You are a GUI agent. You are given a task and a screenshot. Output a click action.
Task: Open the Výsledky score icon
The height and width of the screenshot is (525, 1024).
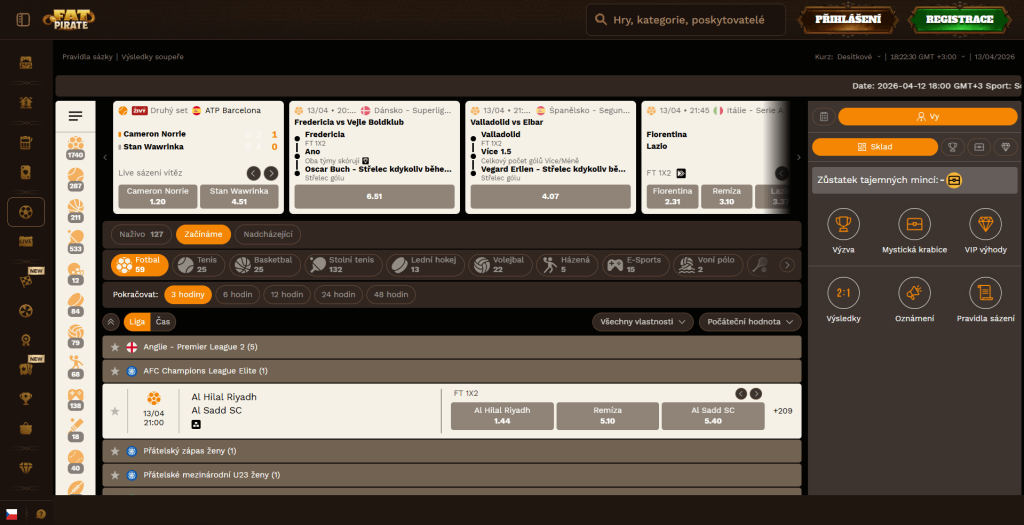point(843,293)
